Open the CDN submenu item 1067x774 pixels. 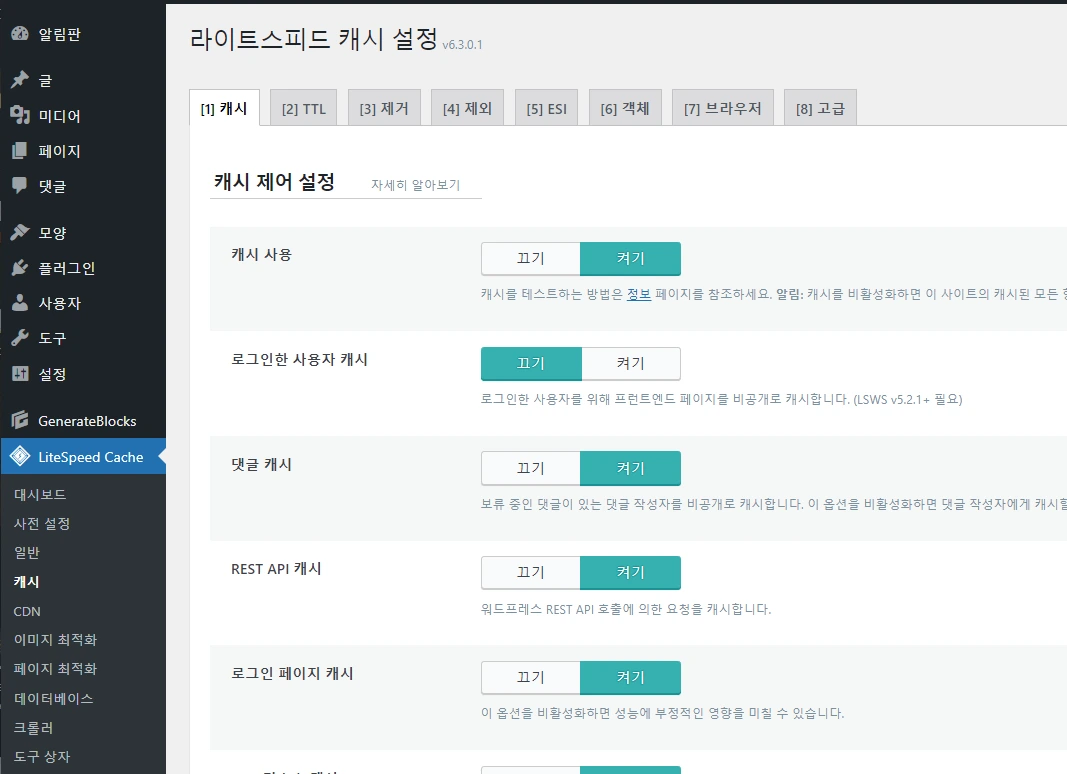[27, 611]
